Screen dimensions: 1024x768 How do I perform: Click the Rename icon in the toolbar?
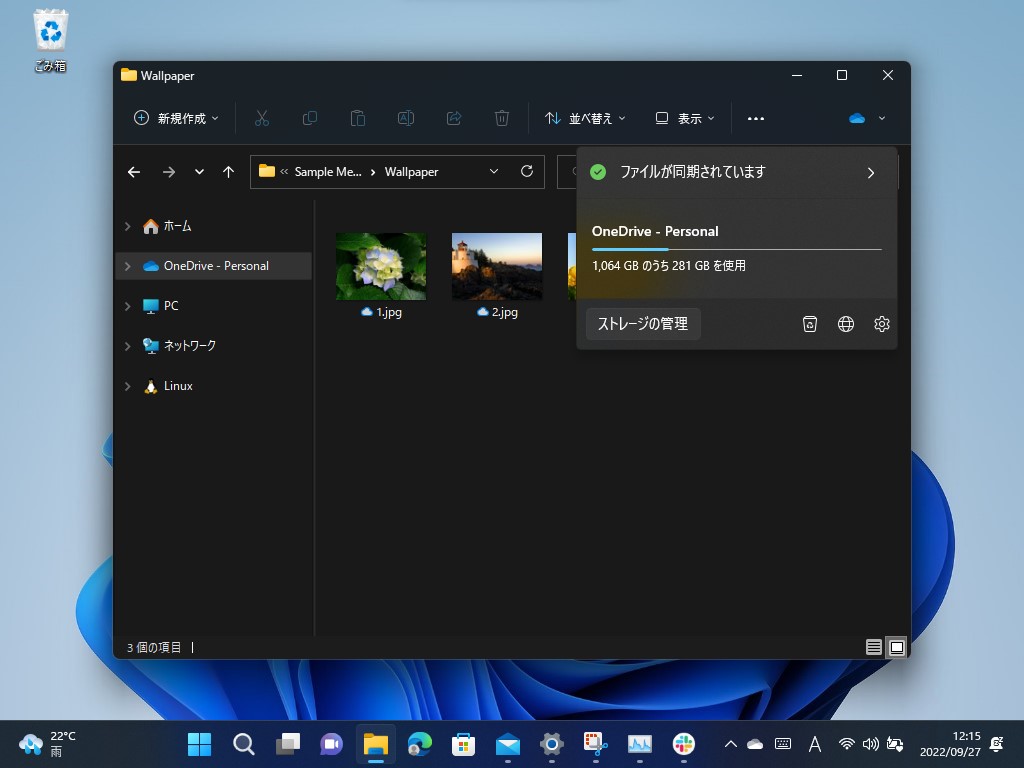406,118
